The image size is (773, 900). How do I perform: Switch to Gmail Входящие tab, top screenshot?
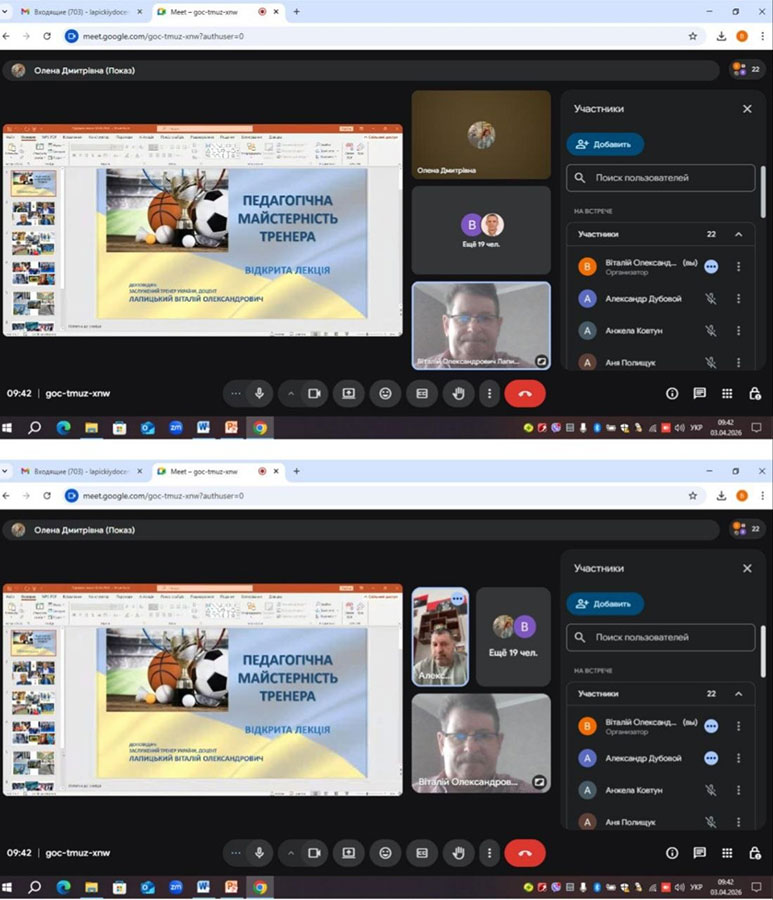[x=79, y=11]
